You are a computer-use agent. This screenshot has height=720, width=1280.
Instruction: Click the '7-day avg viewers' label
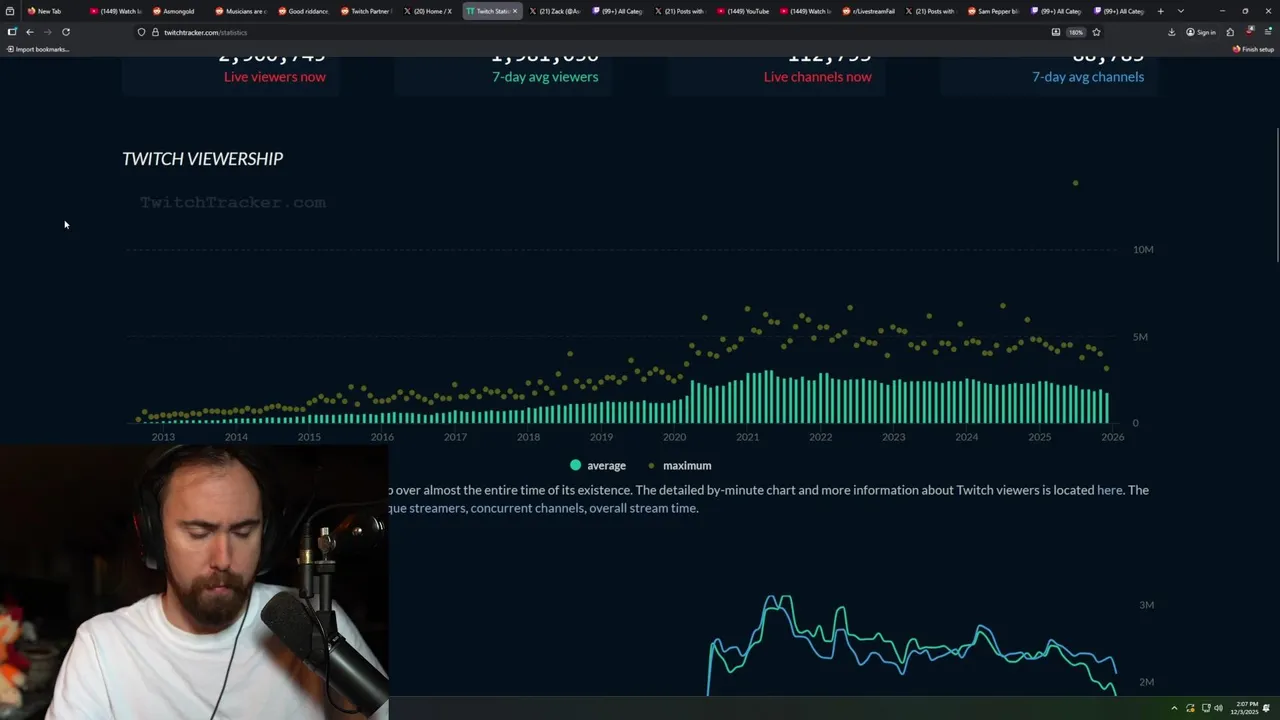click(545, 77)
